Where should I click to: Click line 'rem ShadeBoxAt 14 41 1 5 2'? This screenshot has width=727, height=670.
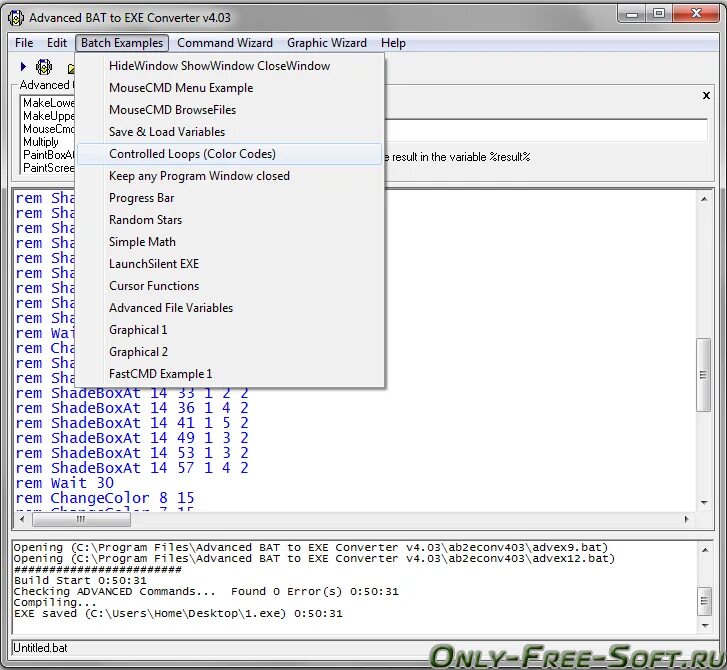pos(132,423)
